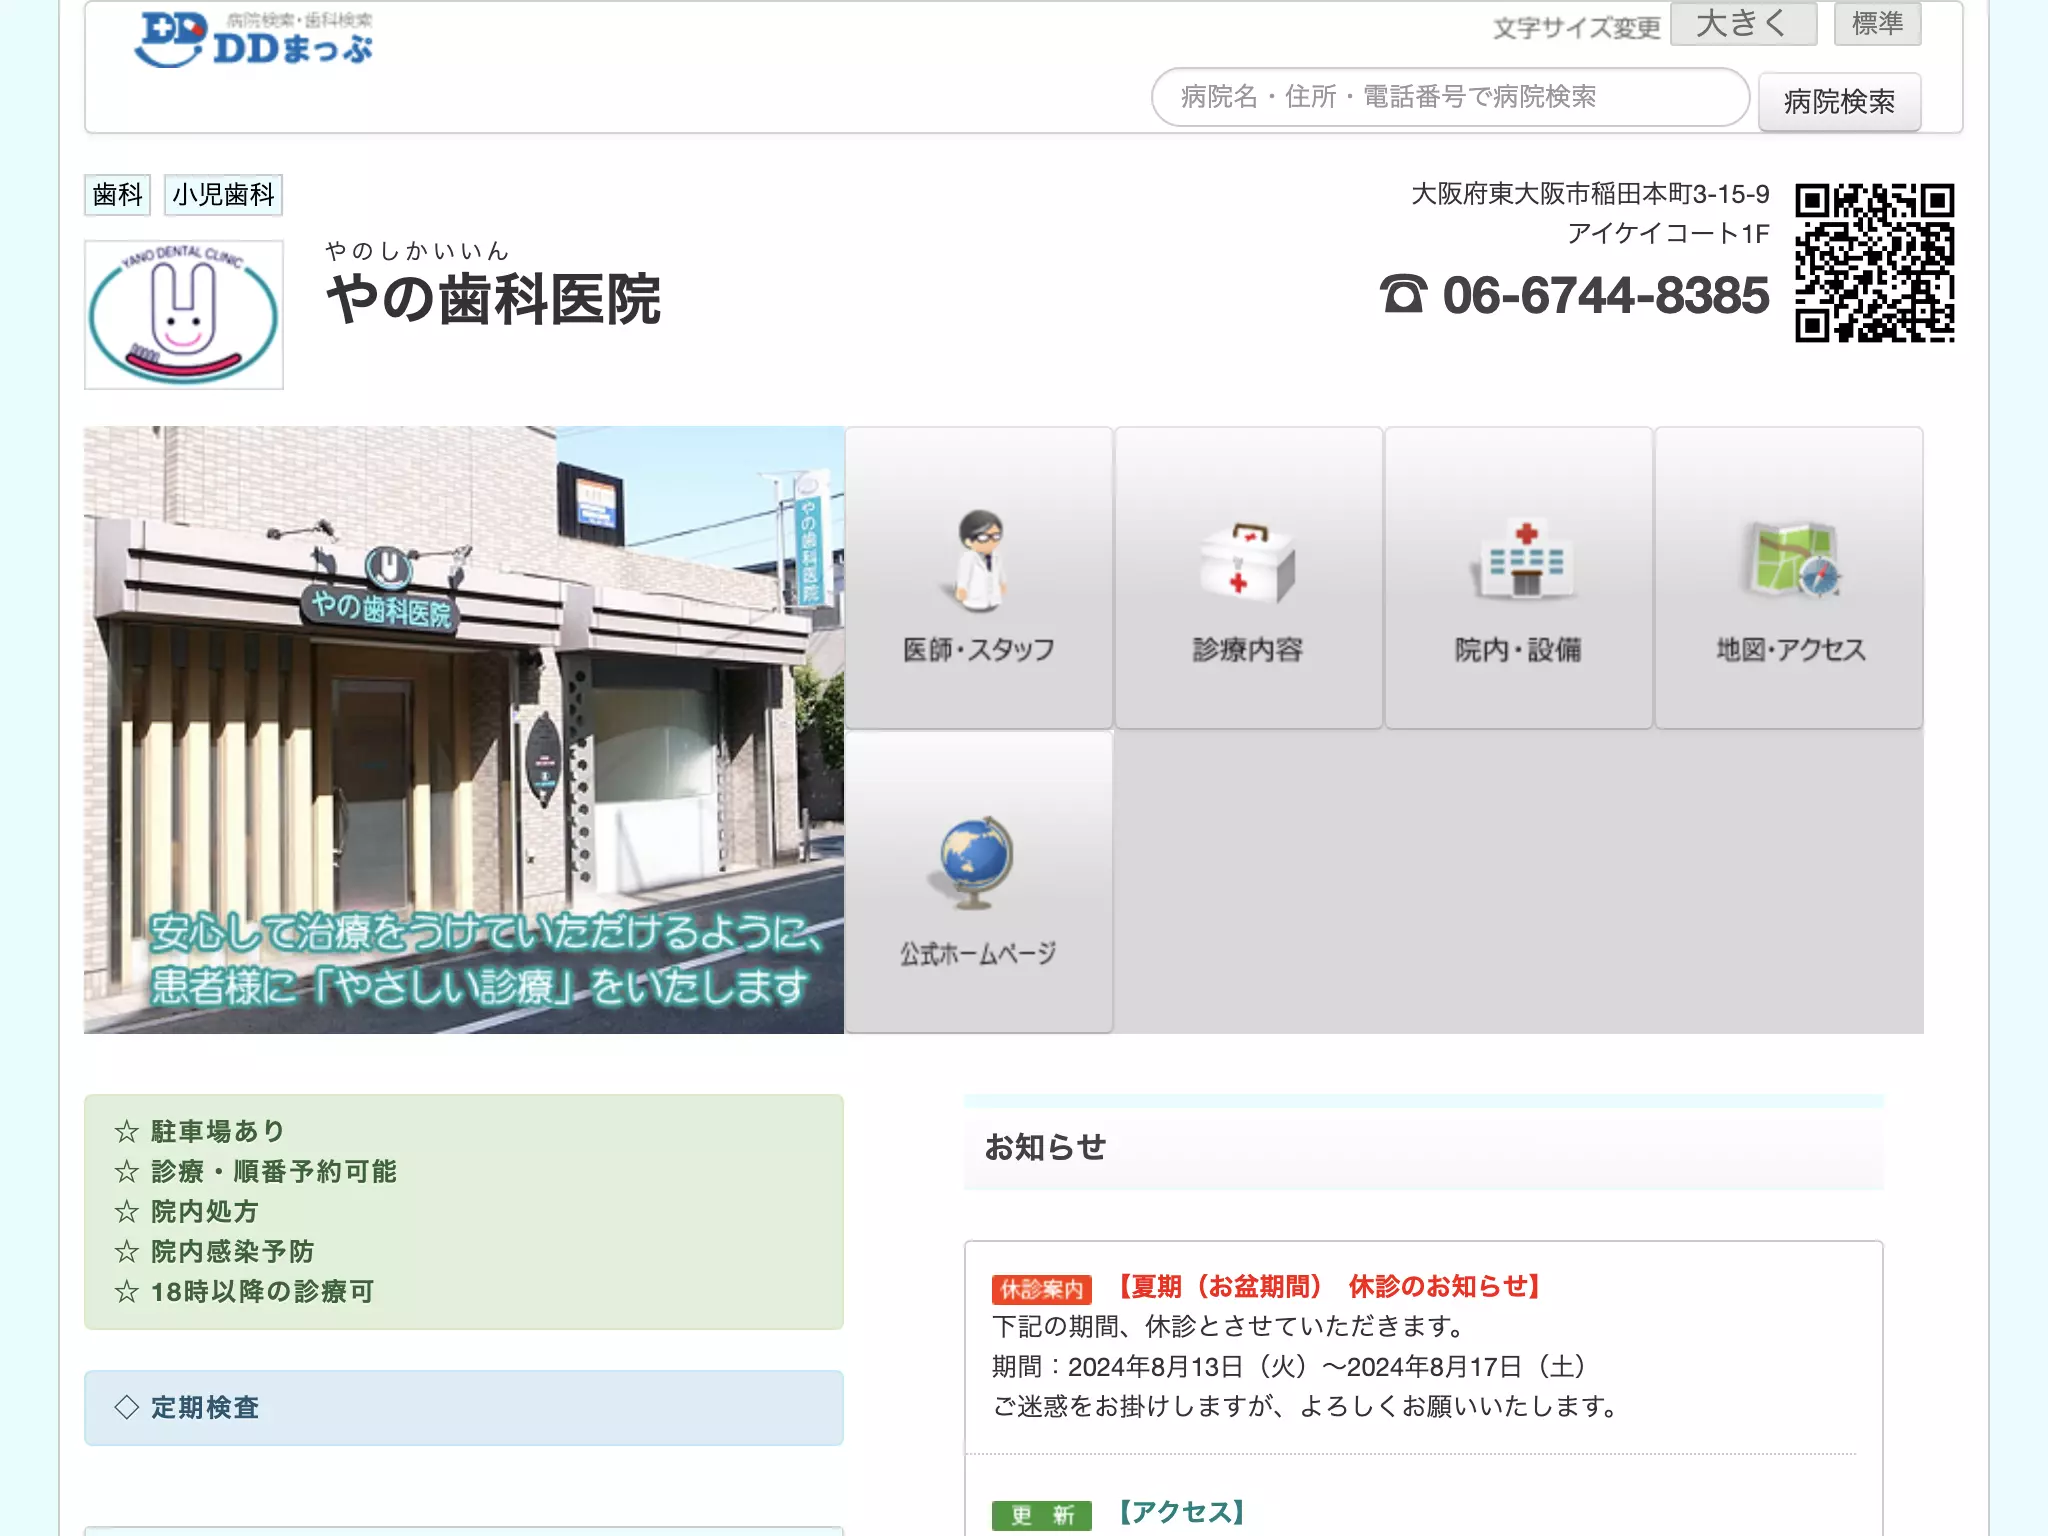Viewport: 2048px width, 1536px height.
Task: Click the 診療・順番予約可能 feature line
Action: point(256,1171)
